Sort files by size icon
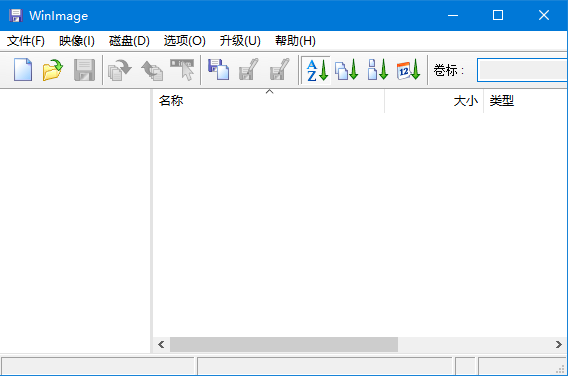Viewport: 568px width, 376px height. pyautogui.click(x=378, y=70)
